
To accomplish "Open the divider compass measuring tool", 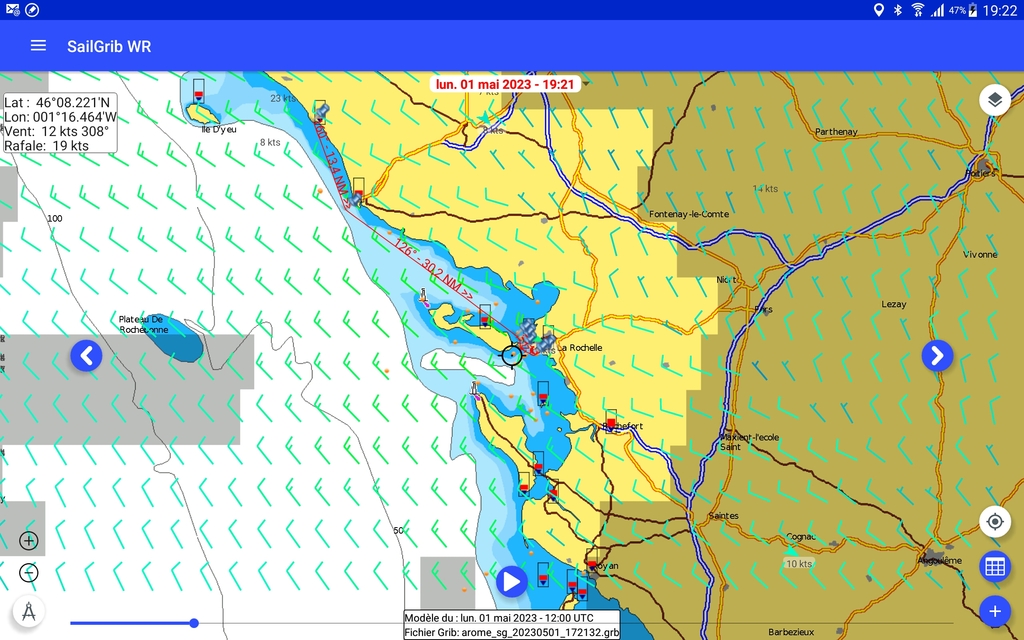I will tap(29, 612).
